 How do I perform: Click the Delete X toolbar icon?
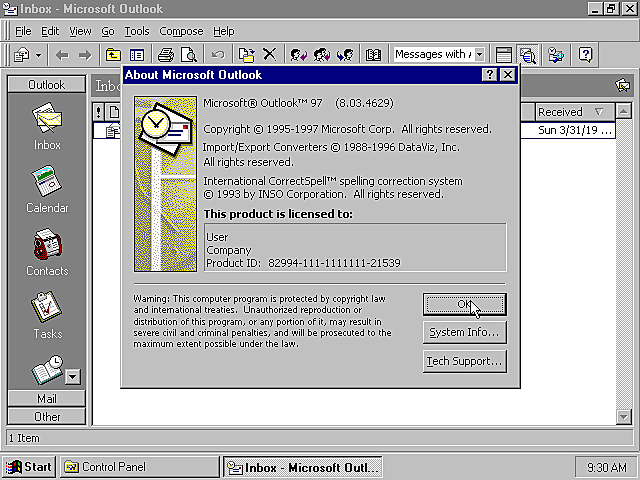click(x=269, y=55)
